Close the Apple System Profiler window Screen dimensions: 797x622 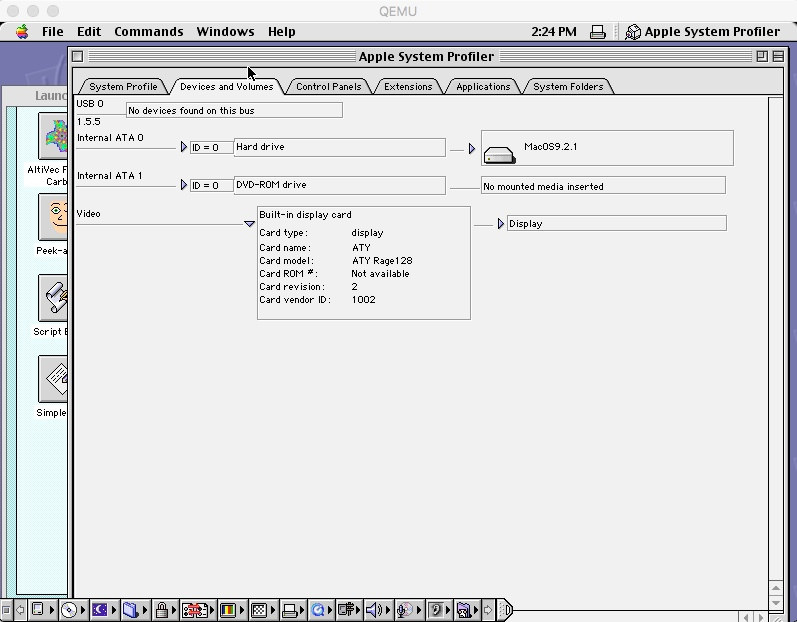point(77,56)
